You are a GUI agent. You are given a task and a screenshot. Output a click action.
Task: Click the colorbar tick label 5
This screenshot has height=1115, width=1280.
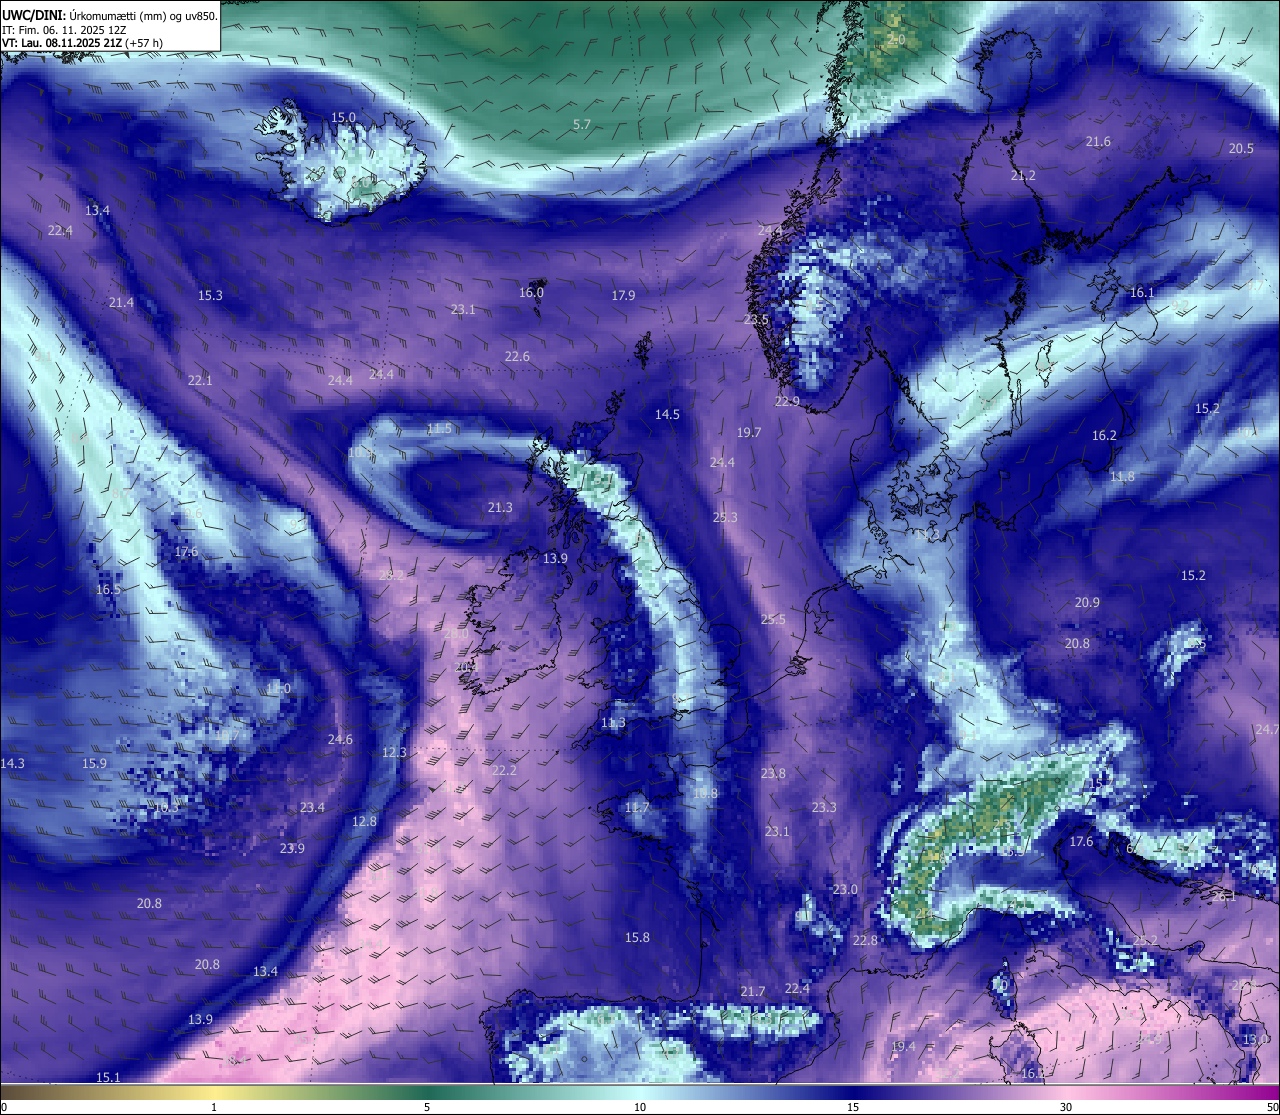pos(427,1107)
